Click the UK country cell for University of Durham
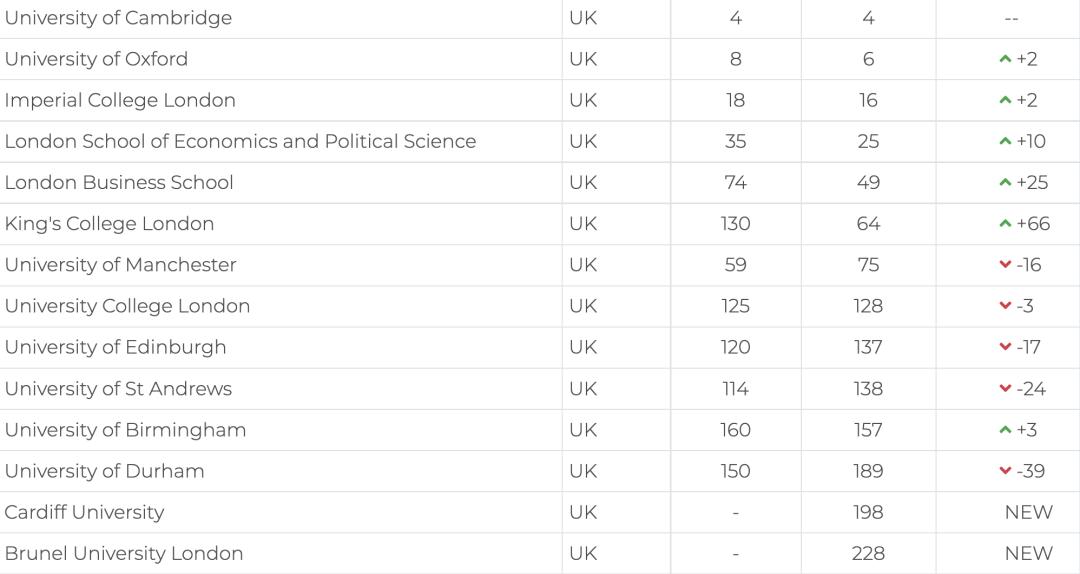This screenshot has width=1080, height=574. pos(583,471)
